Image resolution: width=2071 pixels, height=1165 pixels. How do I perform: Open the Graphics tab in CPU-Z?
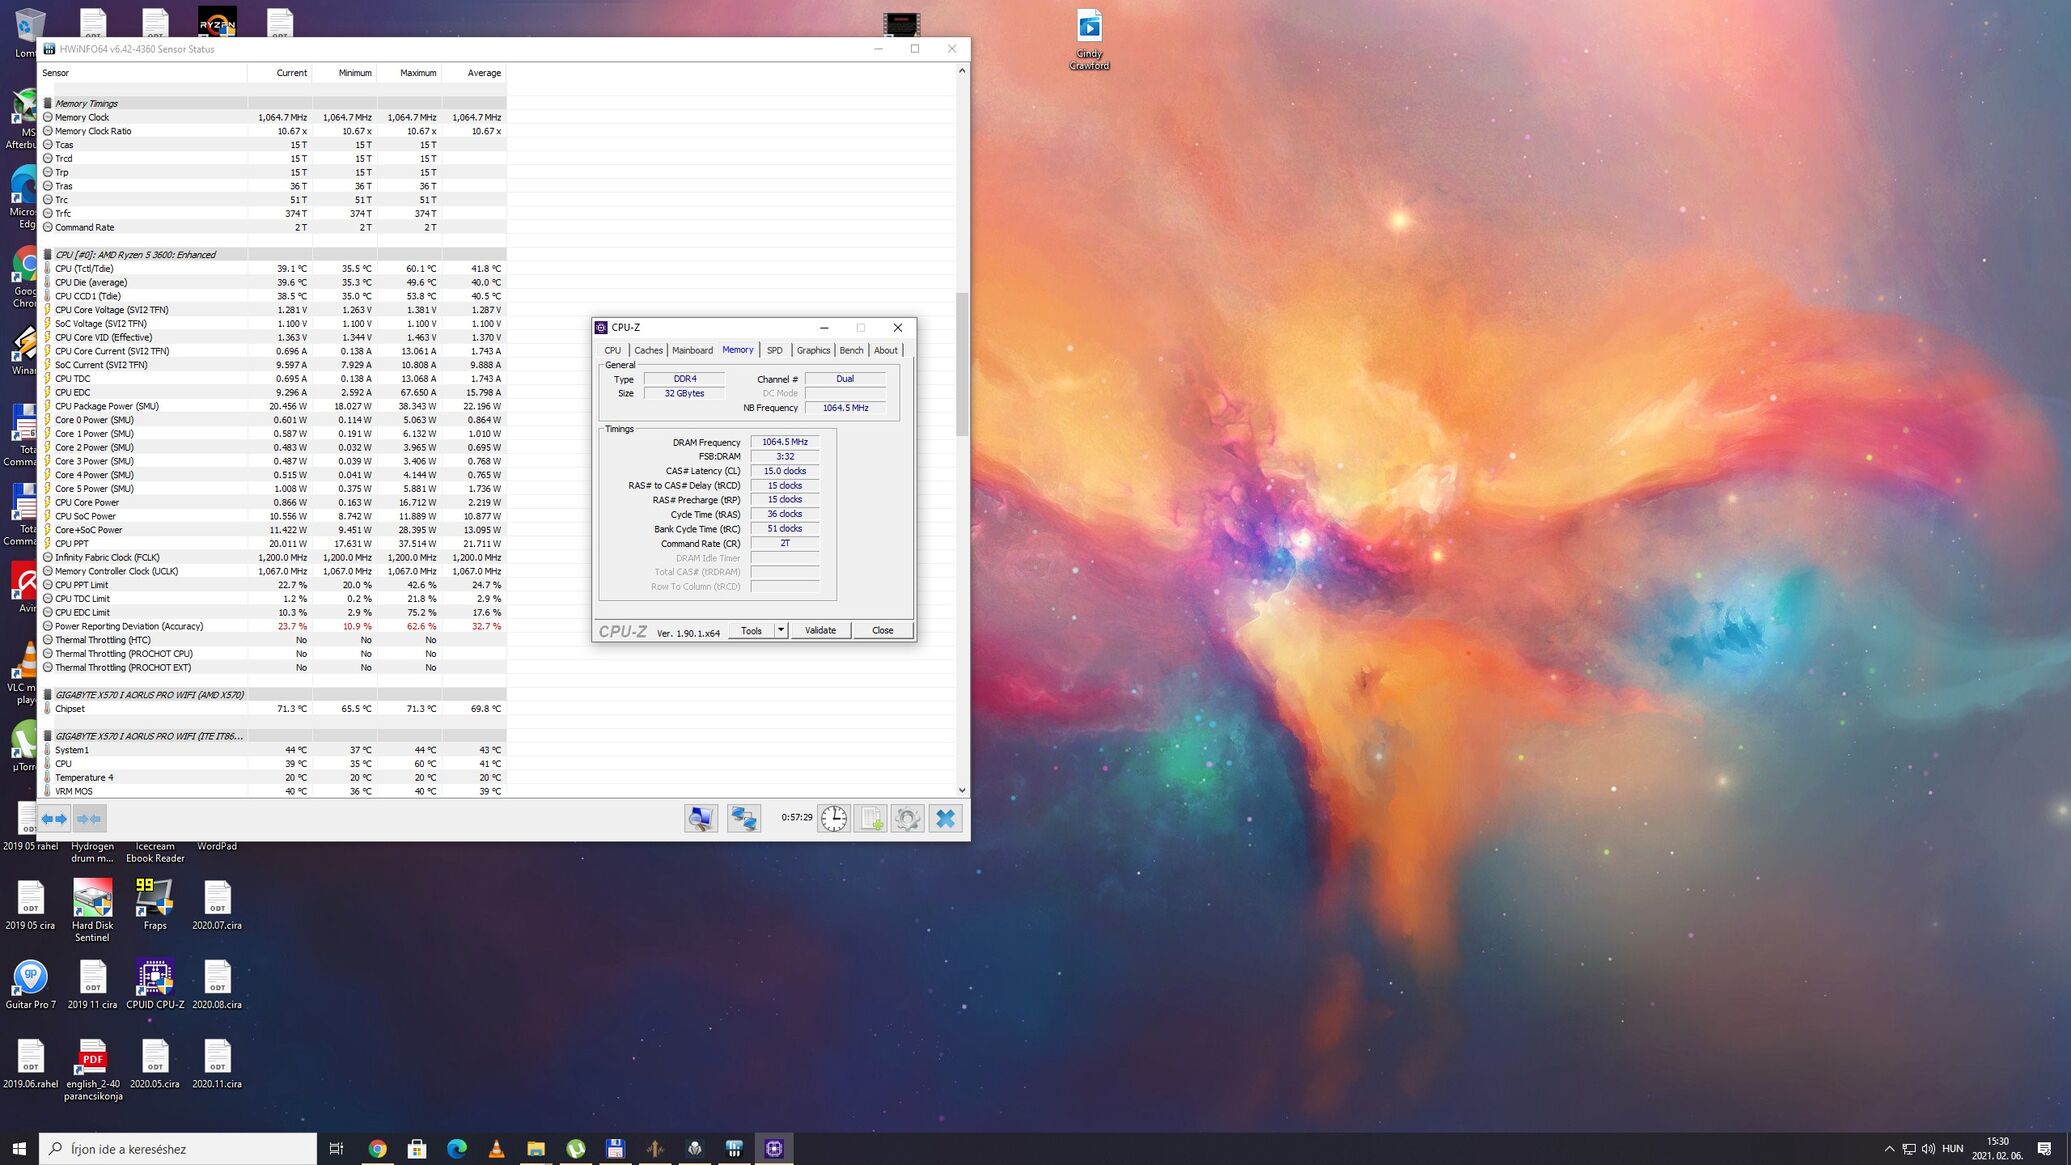(813, 350)
